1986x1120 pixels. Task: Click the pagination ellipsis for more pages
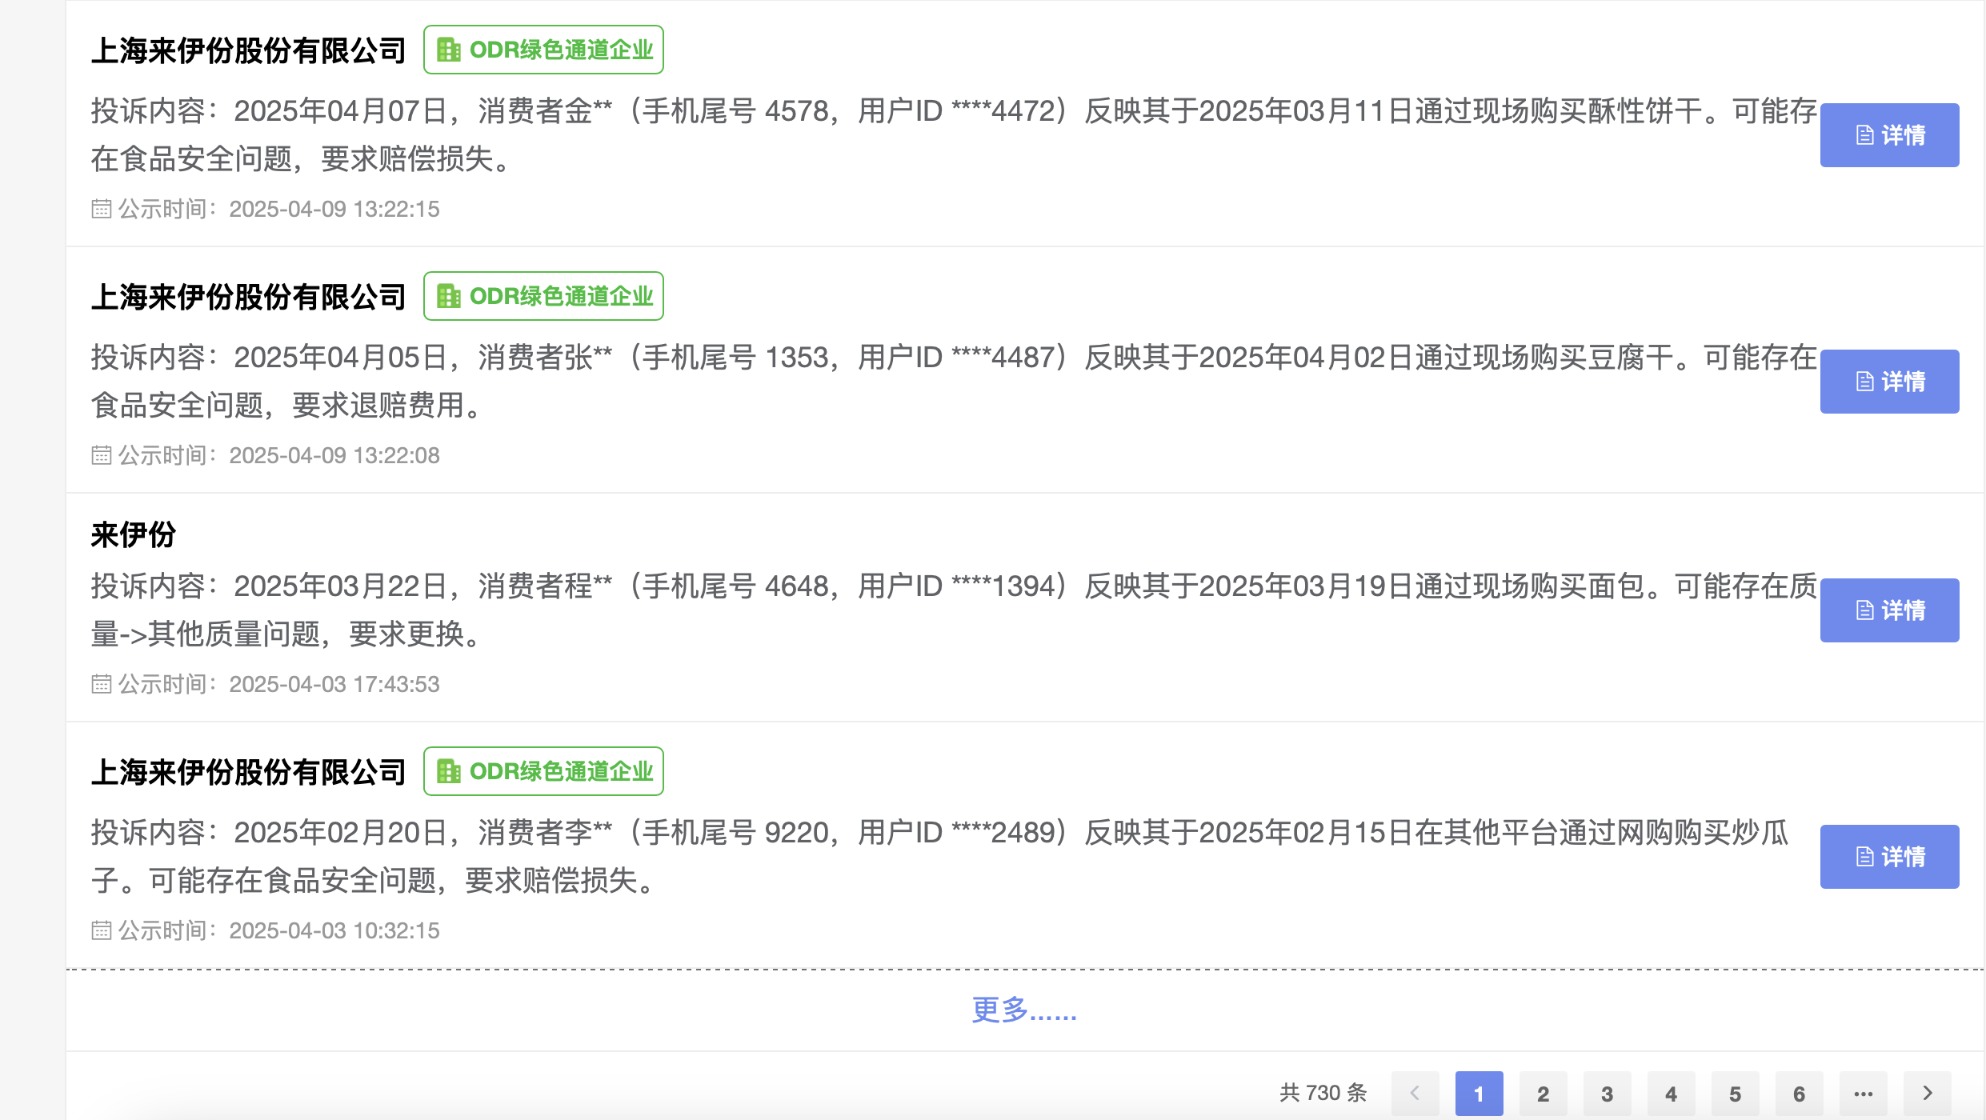click(1863, 1094)
